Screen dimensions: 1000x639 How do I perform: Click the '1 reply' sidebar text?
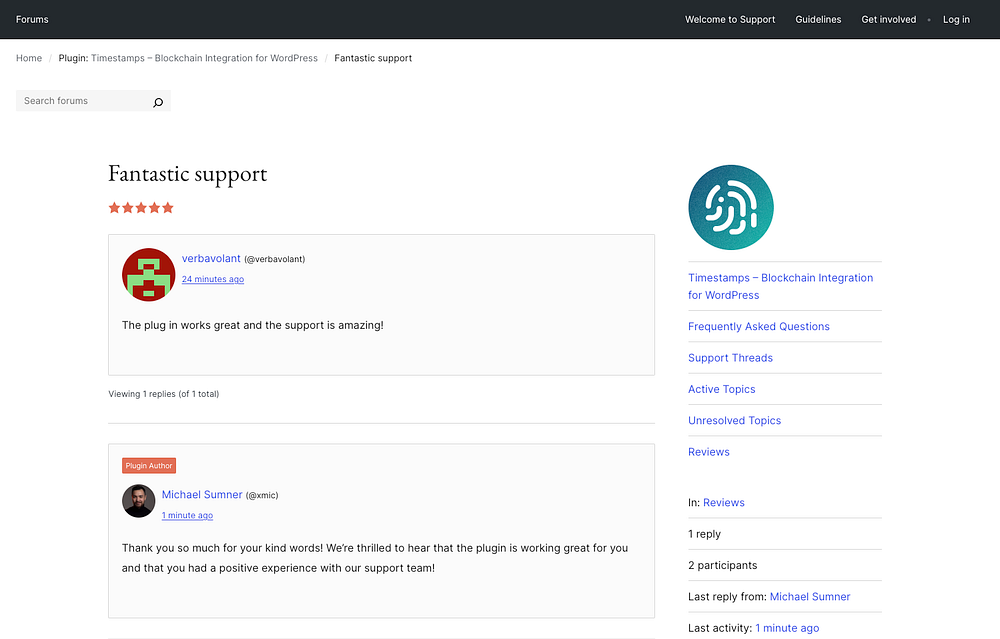tap(704, 534)
